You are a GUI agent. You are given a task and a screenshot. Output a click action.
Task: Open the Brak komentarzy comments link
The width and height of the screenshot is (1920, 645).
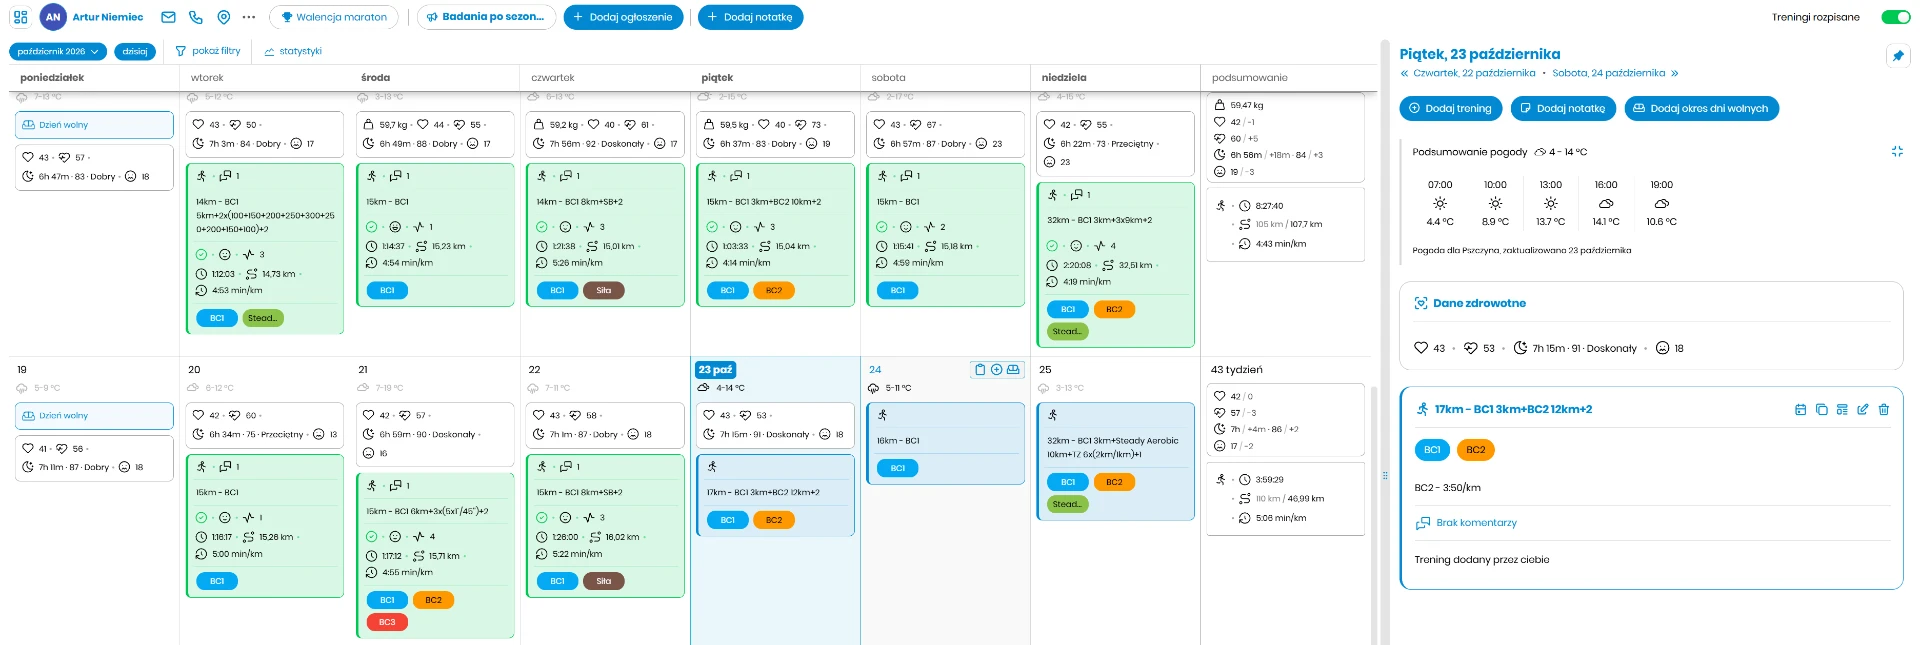click(1476, 523)
